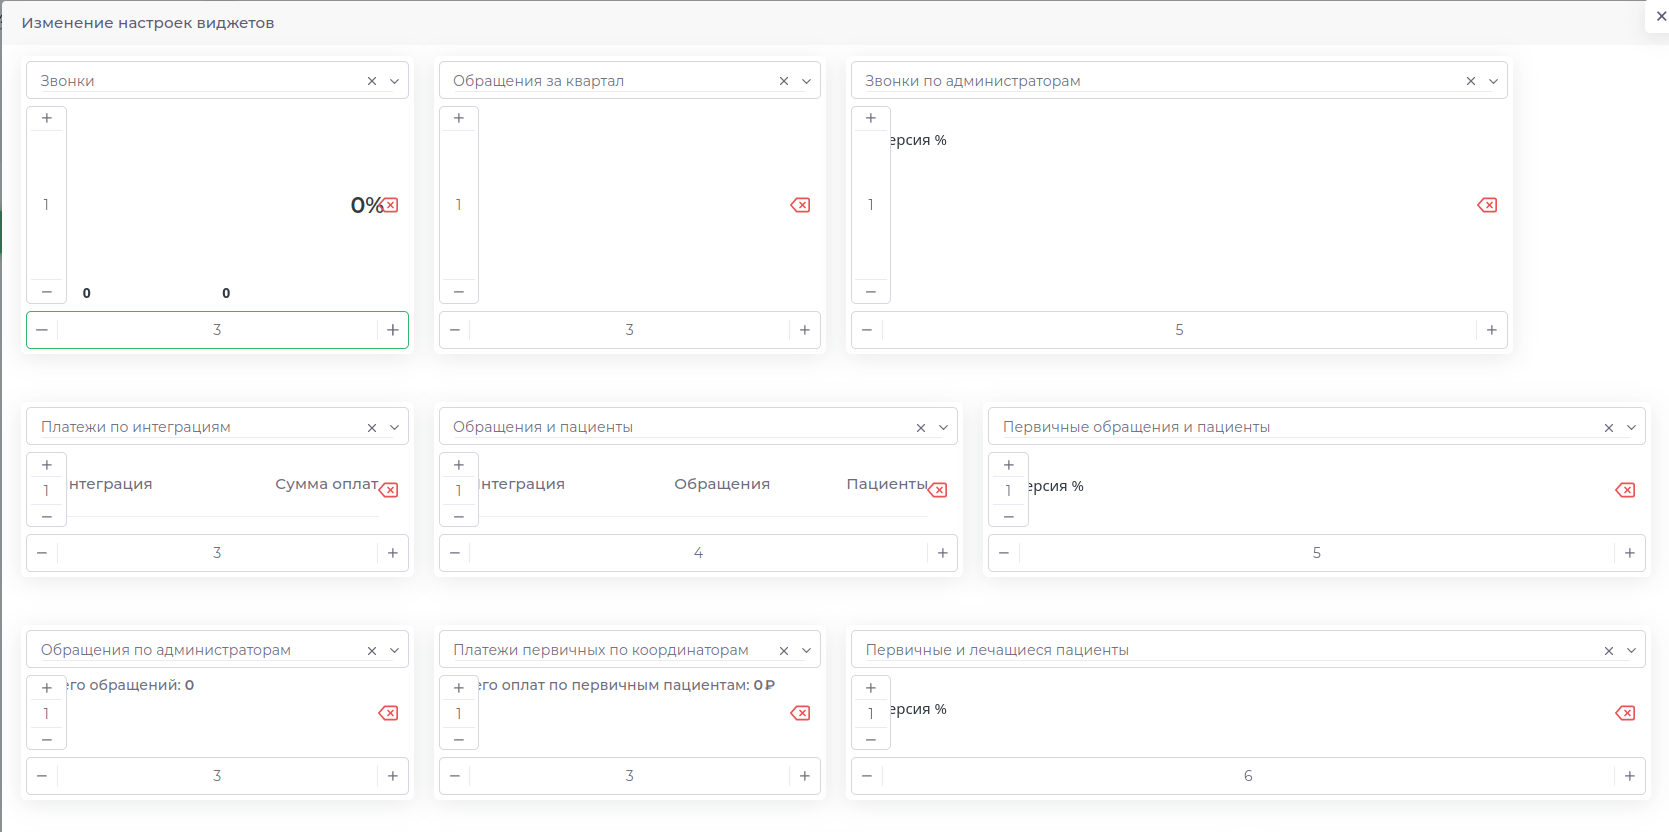1669x832 pixels.
Task: Decrease width of Обращения за квартал widget
Action: pyautogui.click(x=455, y=330)
